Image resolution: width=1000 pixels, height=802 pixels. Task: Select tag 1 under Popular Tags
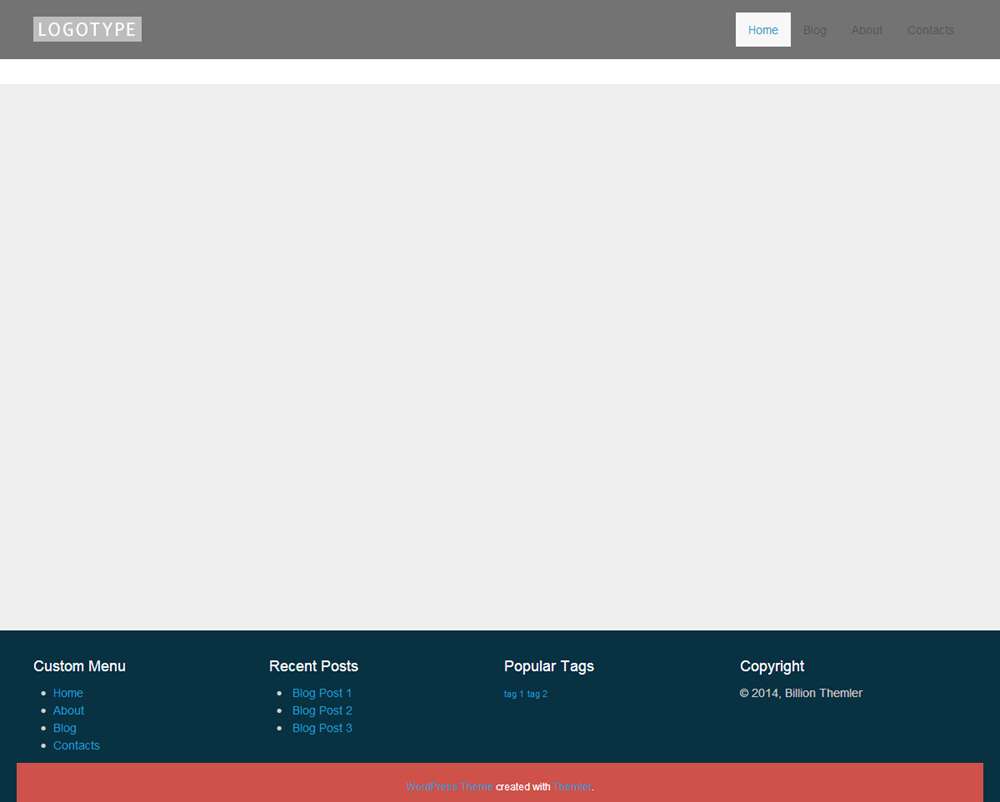[513, 694]
